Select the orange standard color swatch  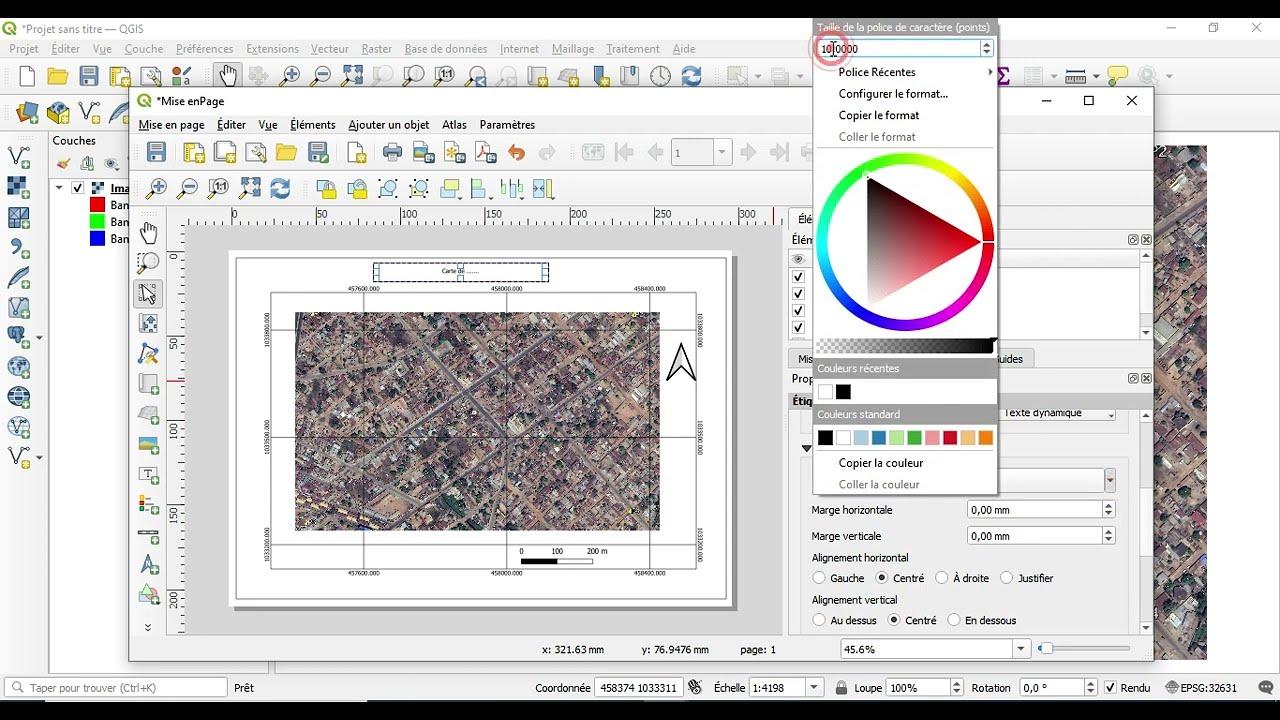(x=986, y=438)
